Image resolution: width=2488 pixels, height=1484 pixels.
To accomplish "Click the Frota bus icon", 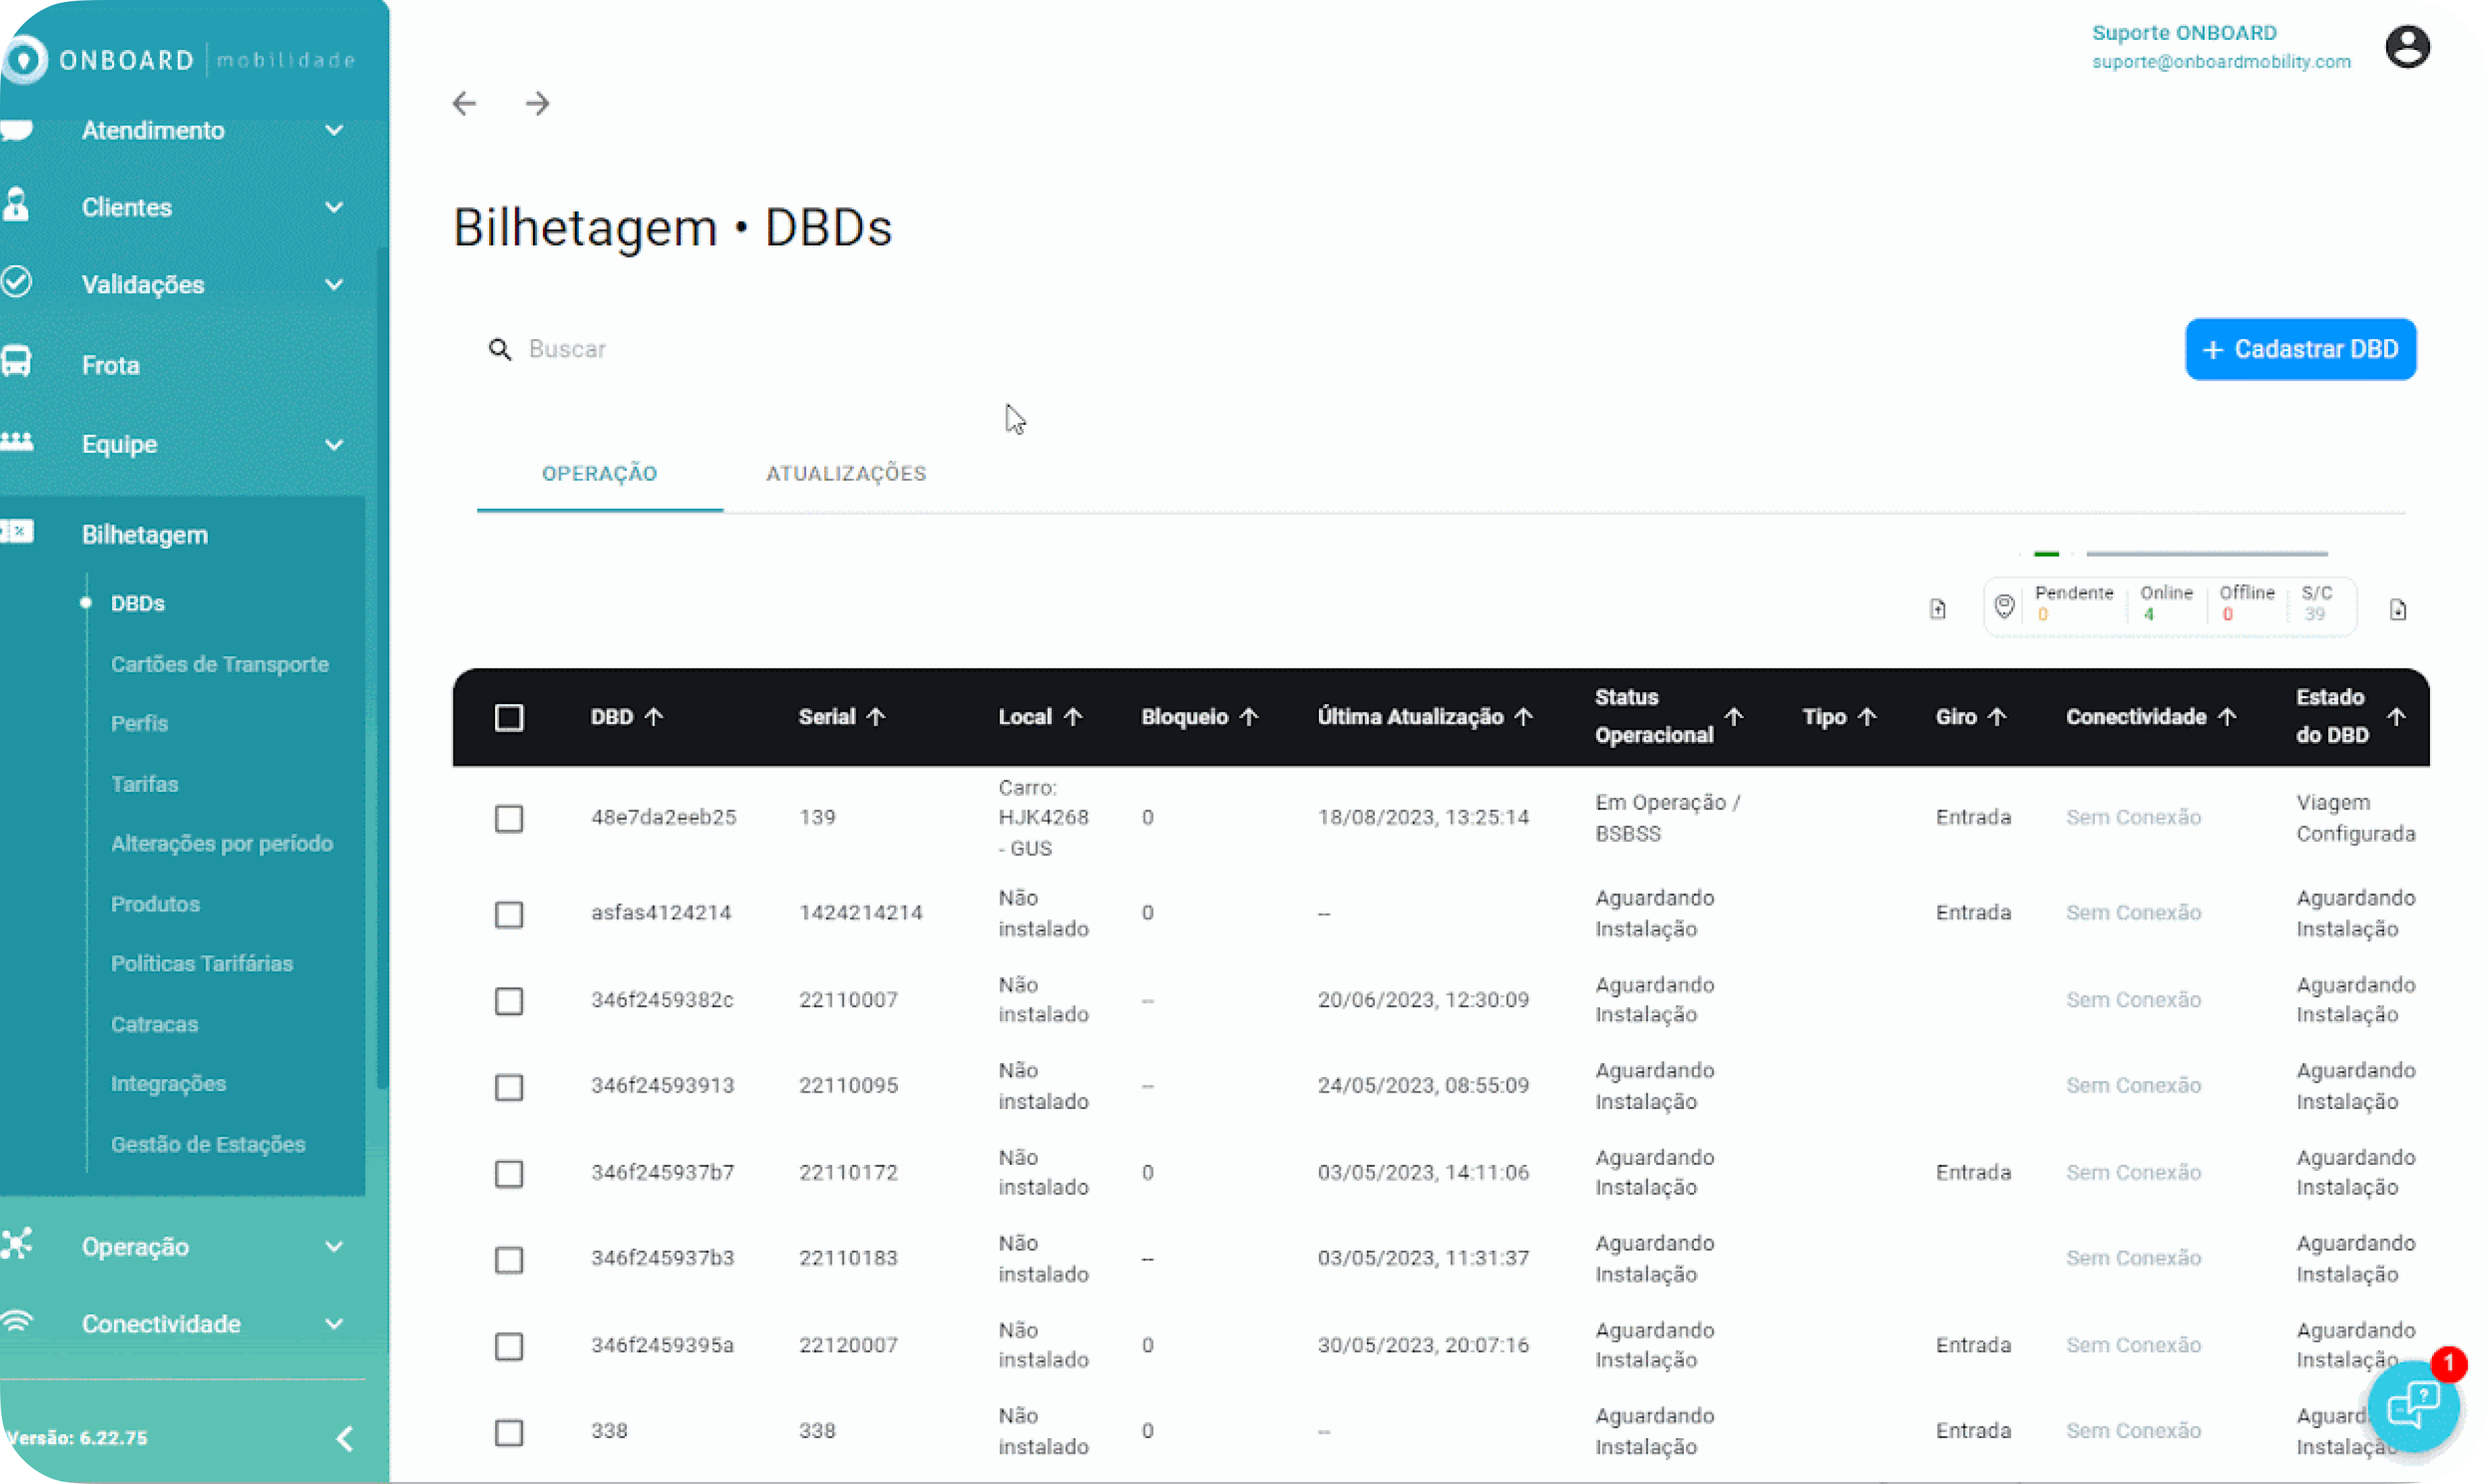I will 17,361.
